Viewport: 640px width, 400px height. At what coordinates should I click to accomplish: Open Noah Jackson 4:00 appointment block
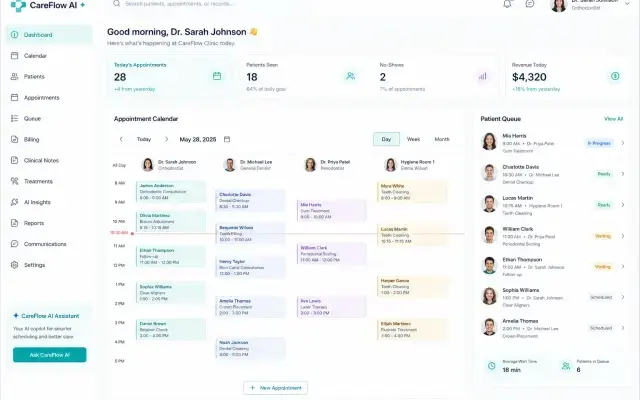[x=250, y=348]
